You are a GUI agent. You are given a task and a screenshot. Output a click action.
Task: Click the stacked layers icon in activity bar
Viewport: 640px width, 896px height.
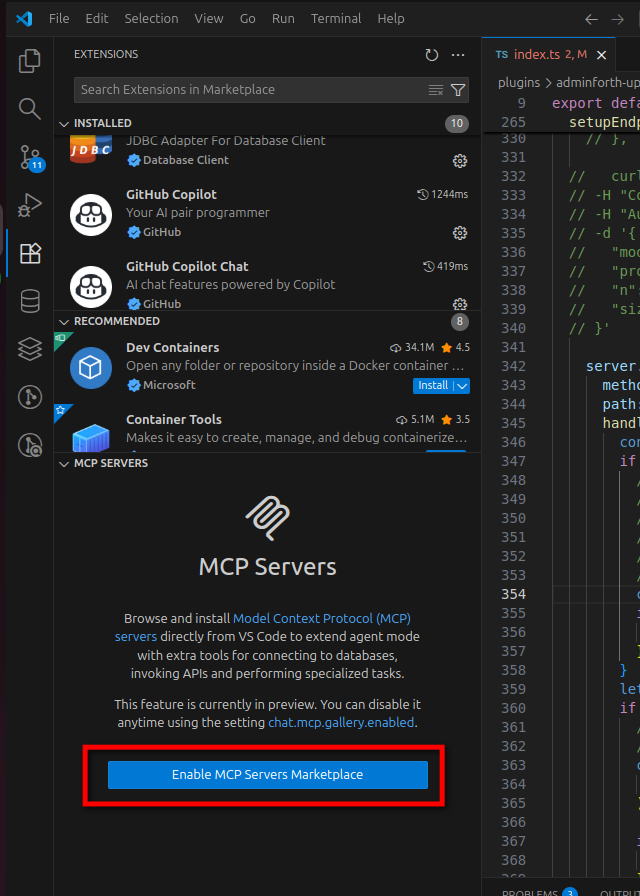pos(30,349)
